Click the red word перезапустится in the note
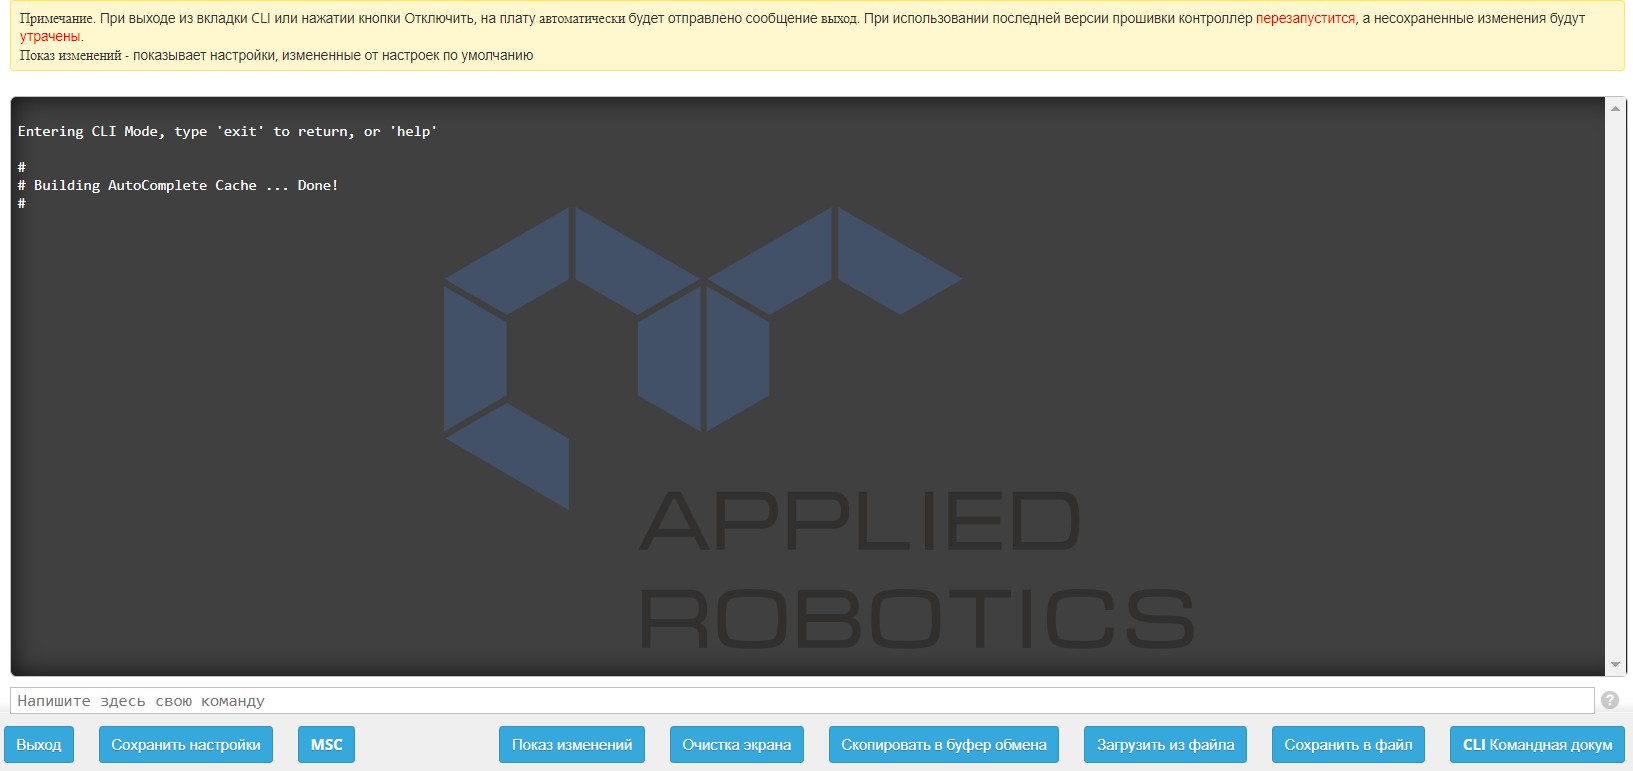This screenshot has height=771, width=1633. coord(1305,18)
